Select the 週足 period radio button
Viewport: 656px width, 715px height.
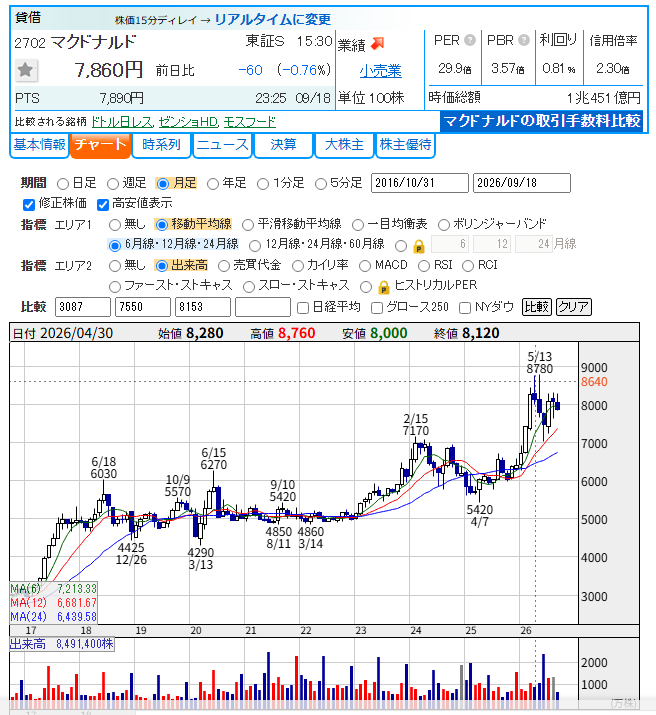(113, 184)
